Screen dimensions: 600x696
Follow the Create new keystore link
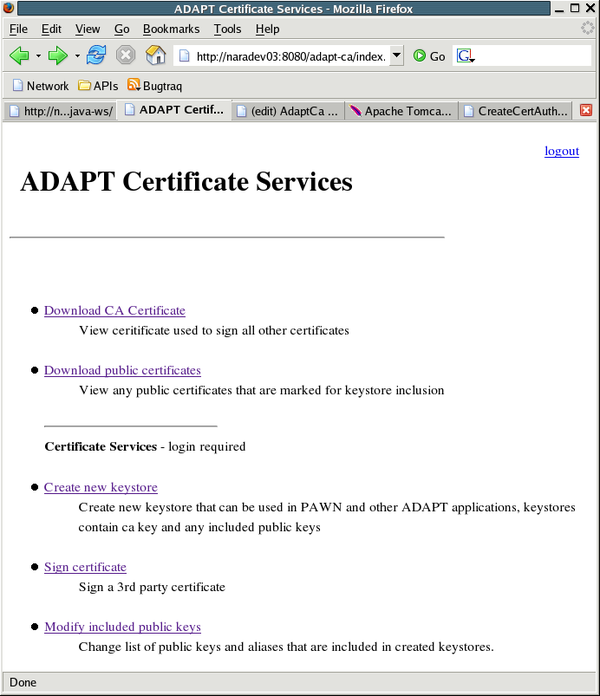[100, 487]
